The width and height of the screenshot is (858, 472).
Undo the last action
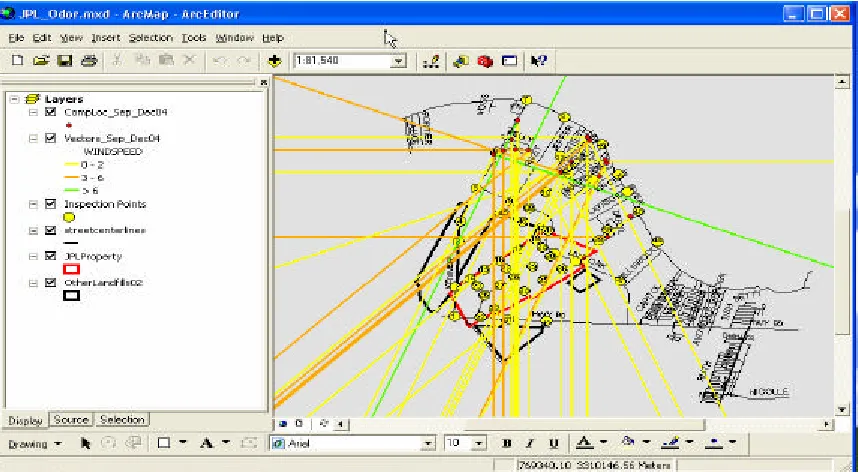point(220,61)
